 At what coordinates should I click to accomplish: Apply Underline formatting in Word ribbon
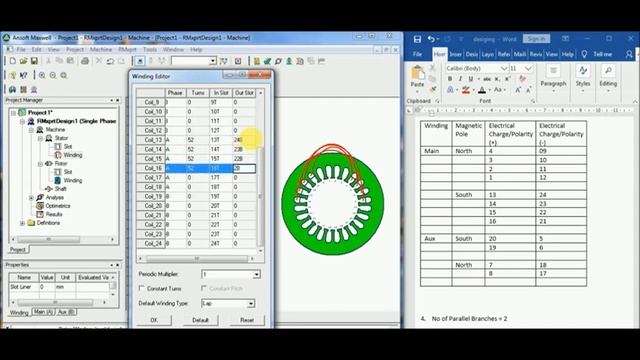pos(471,79)
